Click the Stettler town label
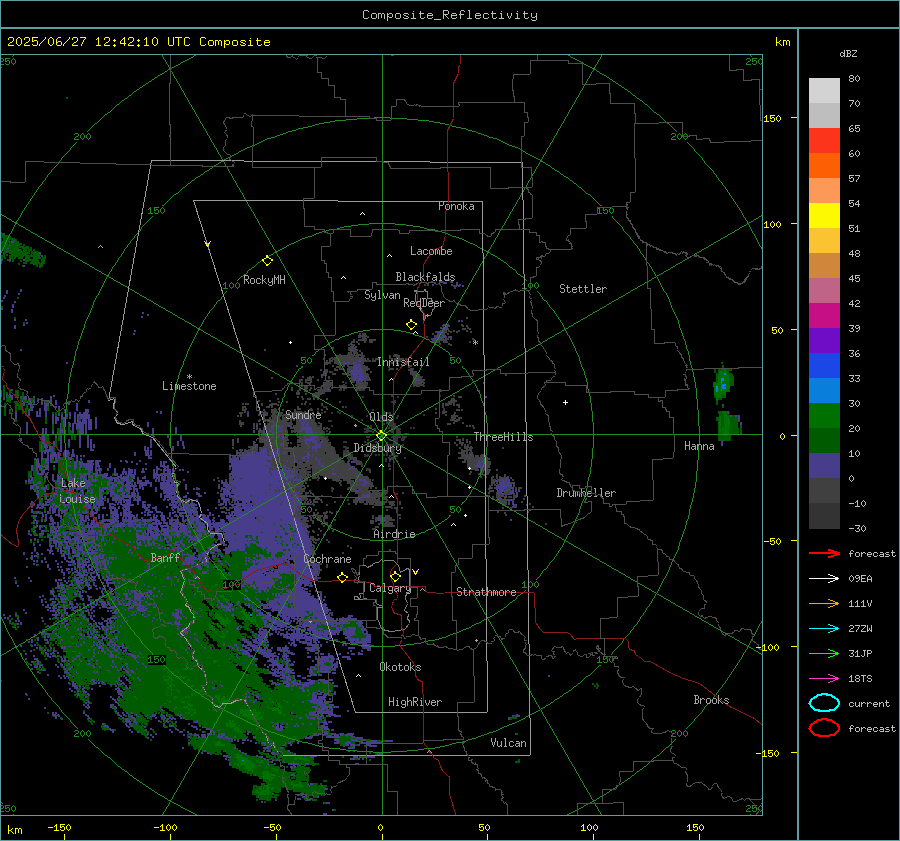 (x=583, y=289)
